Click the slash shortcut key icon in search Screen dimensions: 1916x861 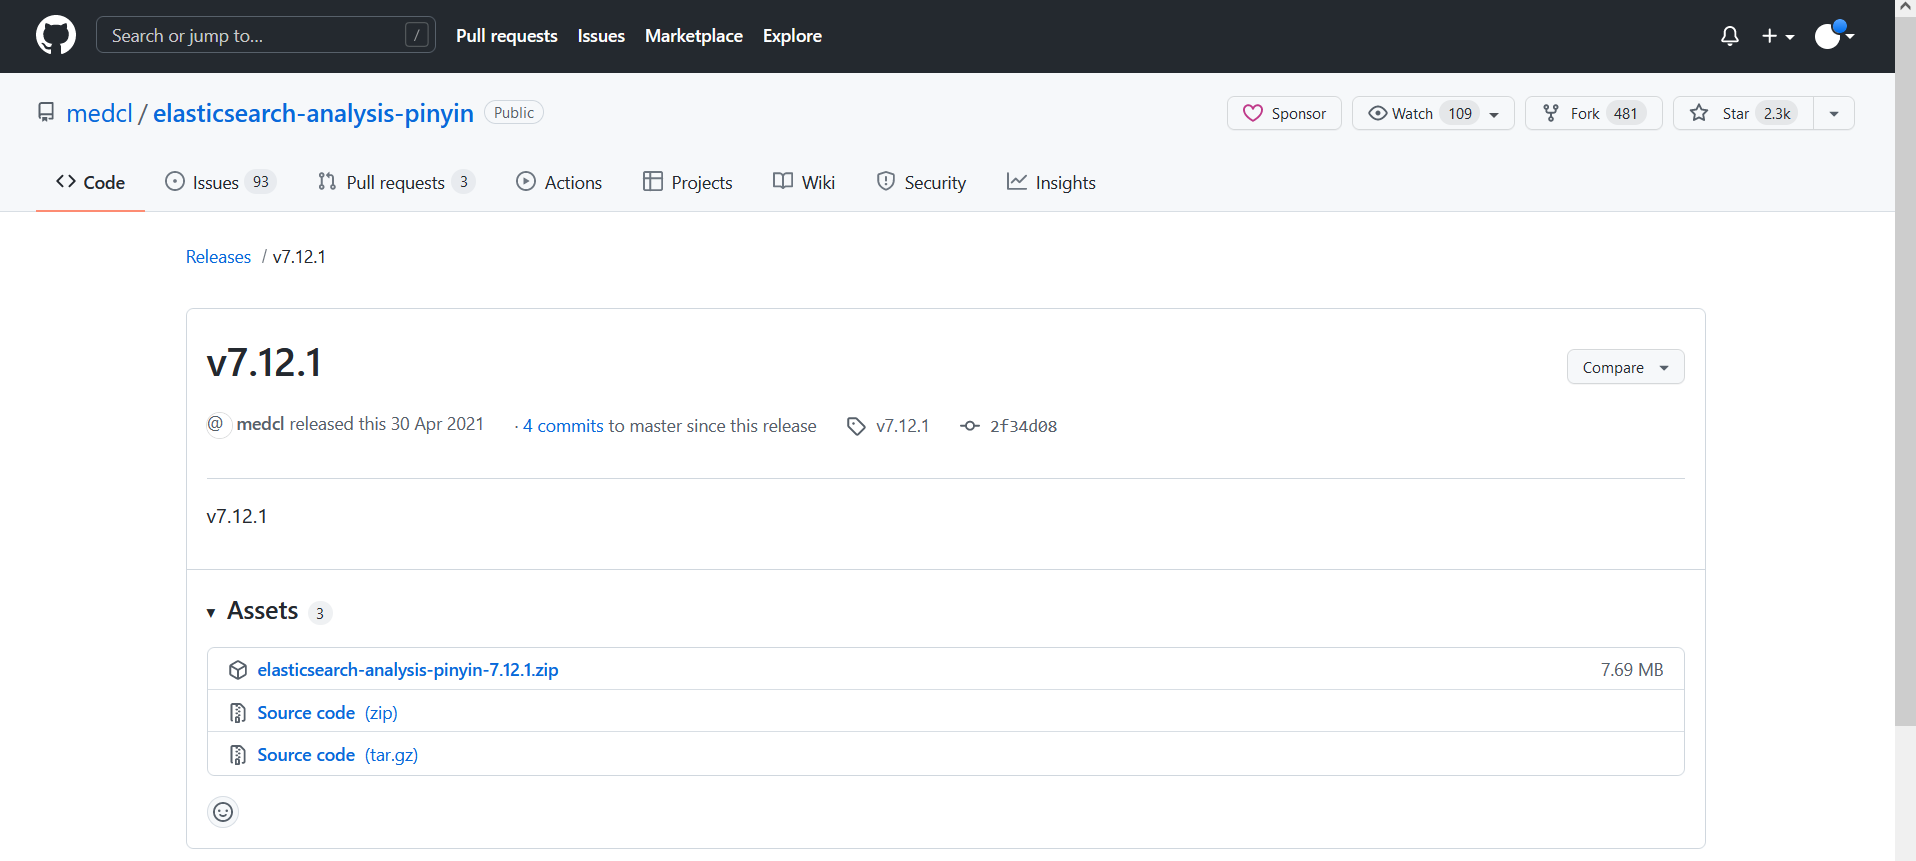click(x=417, y=35)
